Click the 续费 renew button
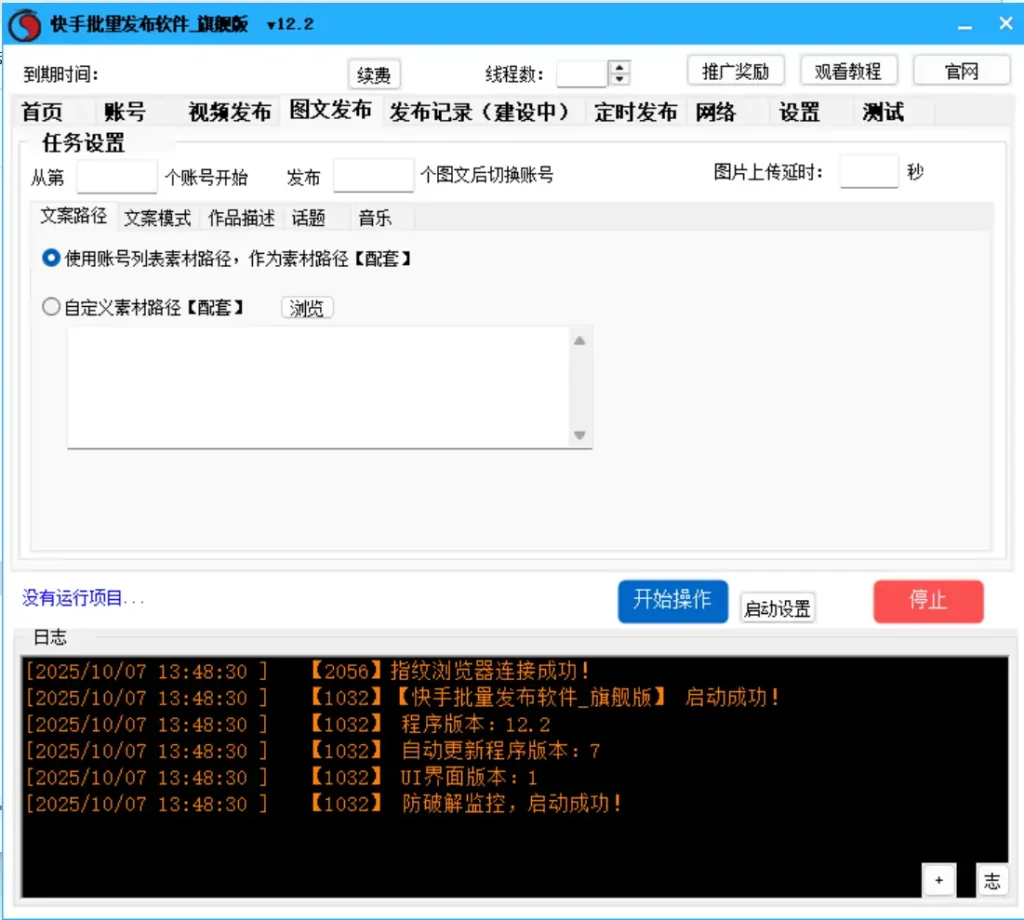 374,75
